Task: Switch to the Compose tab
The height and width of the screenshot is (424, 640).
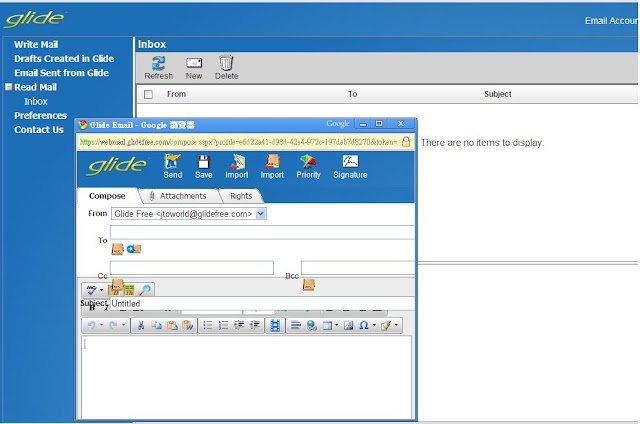Action: pos(107,196)
